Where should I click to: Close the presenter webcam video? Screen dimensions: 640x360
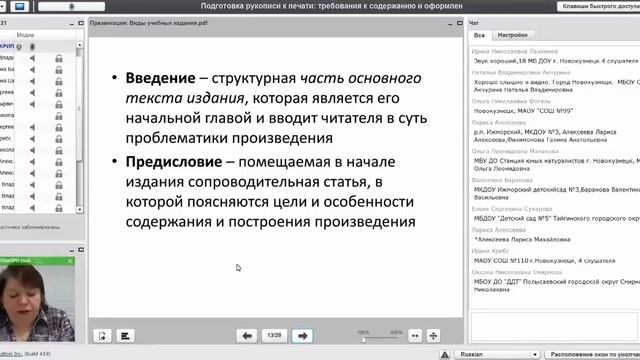click(70, 261)
